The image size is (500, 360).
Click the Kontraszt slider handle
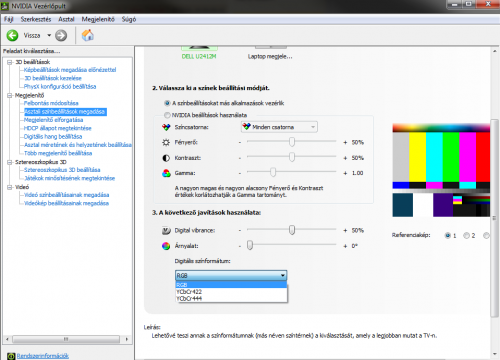pos(292,157)
